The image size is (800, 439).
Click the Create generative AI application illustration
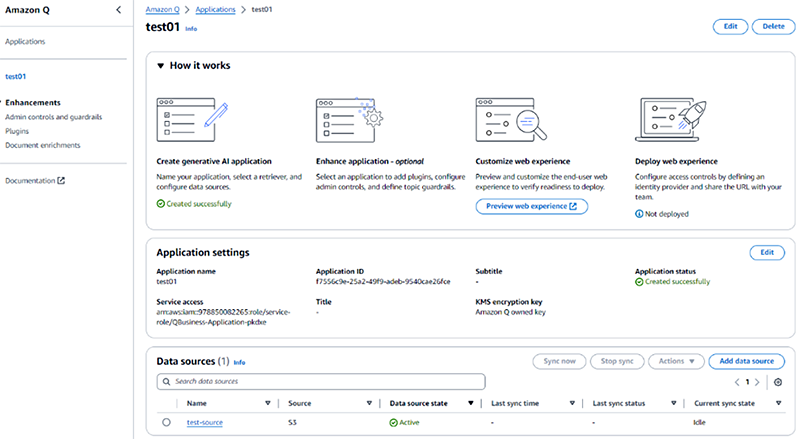pyautogui.click(x=192, y=120)
